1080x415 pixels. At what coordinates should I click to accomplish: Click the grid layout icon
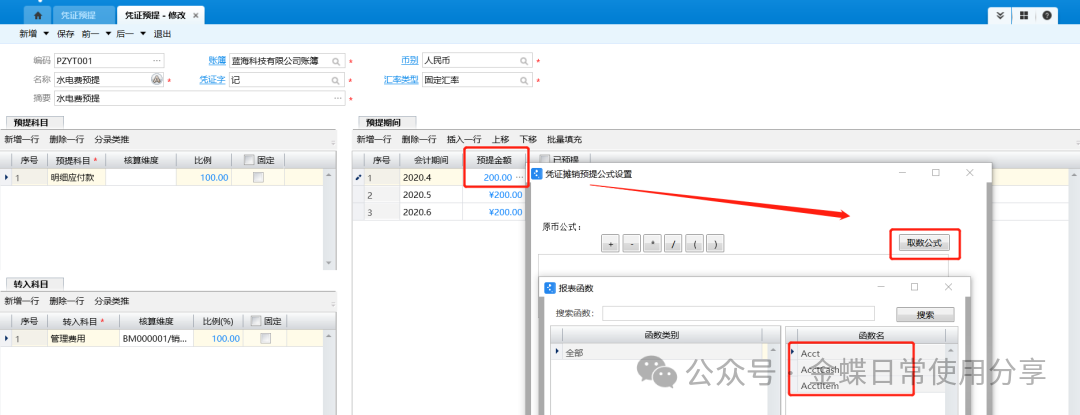point(1024,16)
